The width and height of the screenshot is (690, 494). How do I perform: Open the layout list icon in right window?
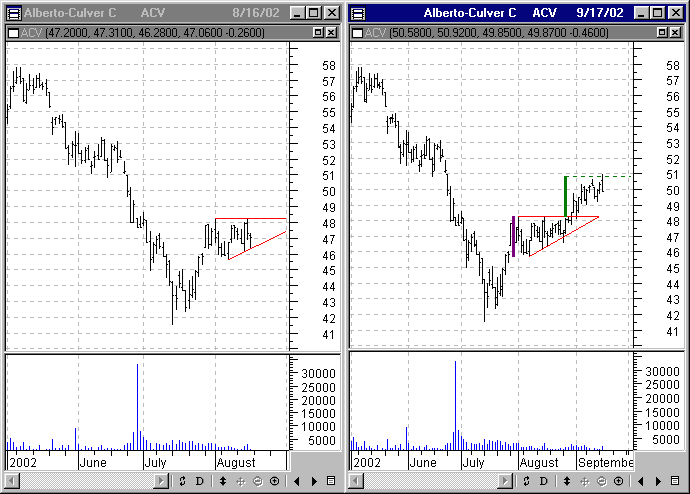[675, 481]
